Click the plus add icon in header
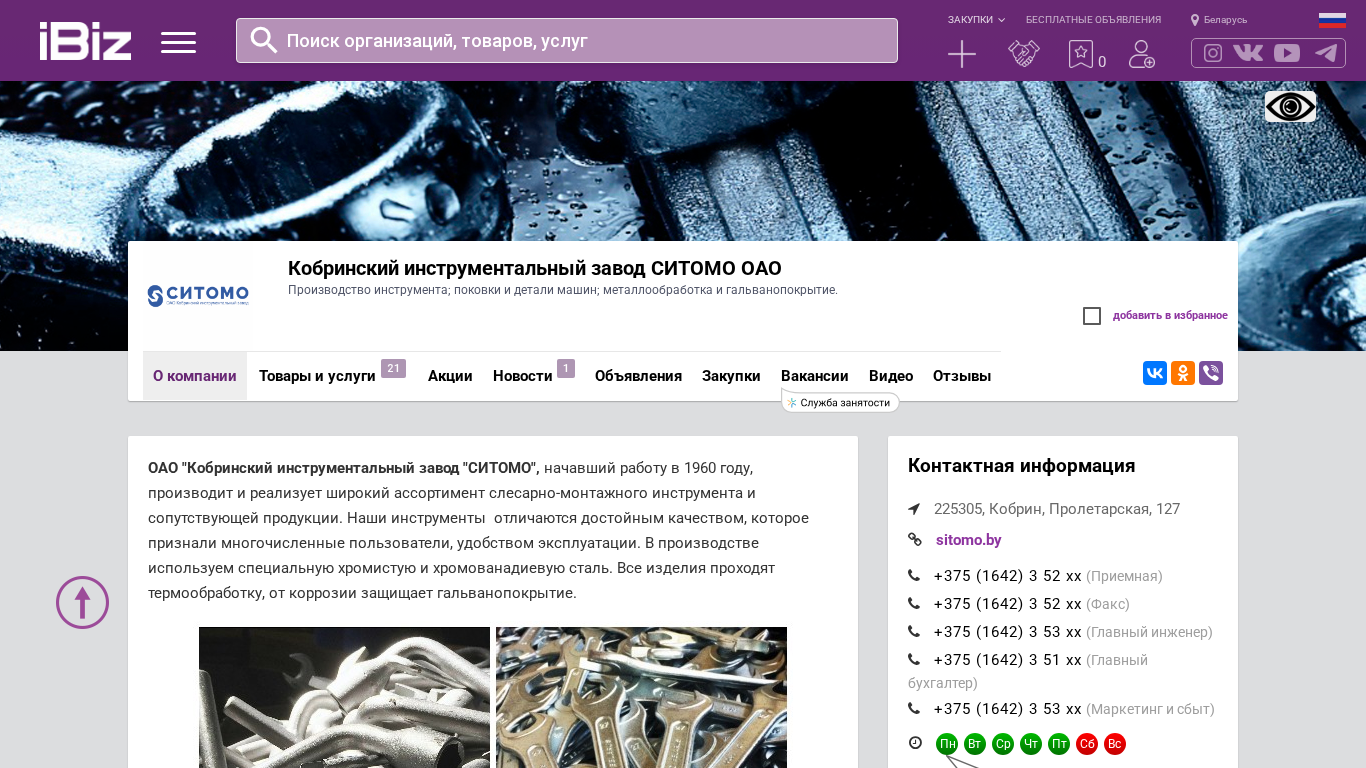 coord(961,54)
